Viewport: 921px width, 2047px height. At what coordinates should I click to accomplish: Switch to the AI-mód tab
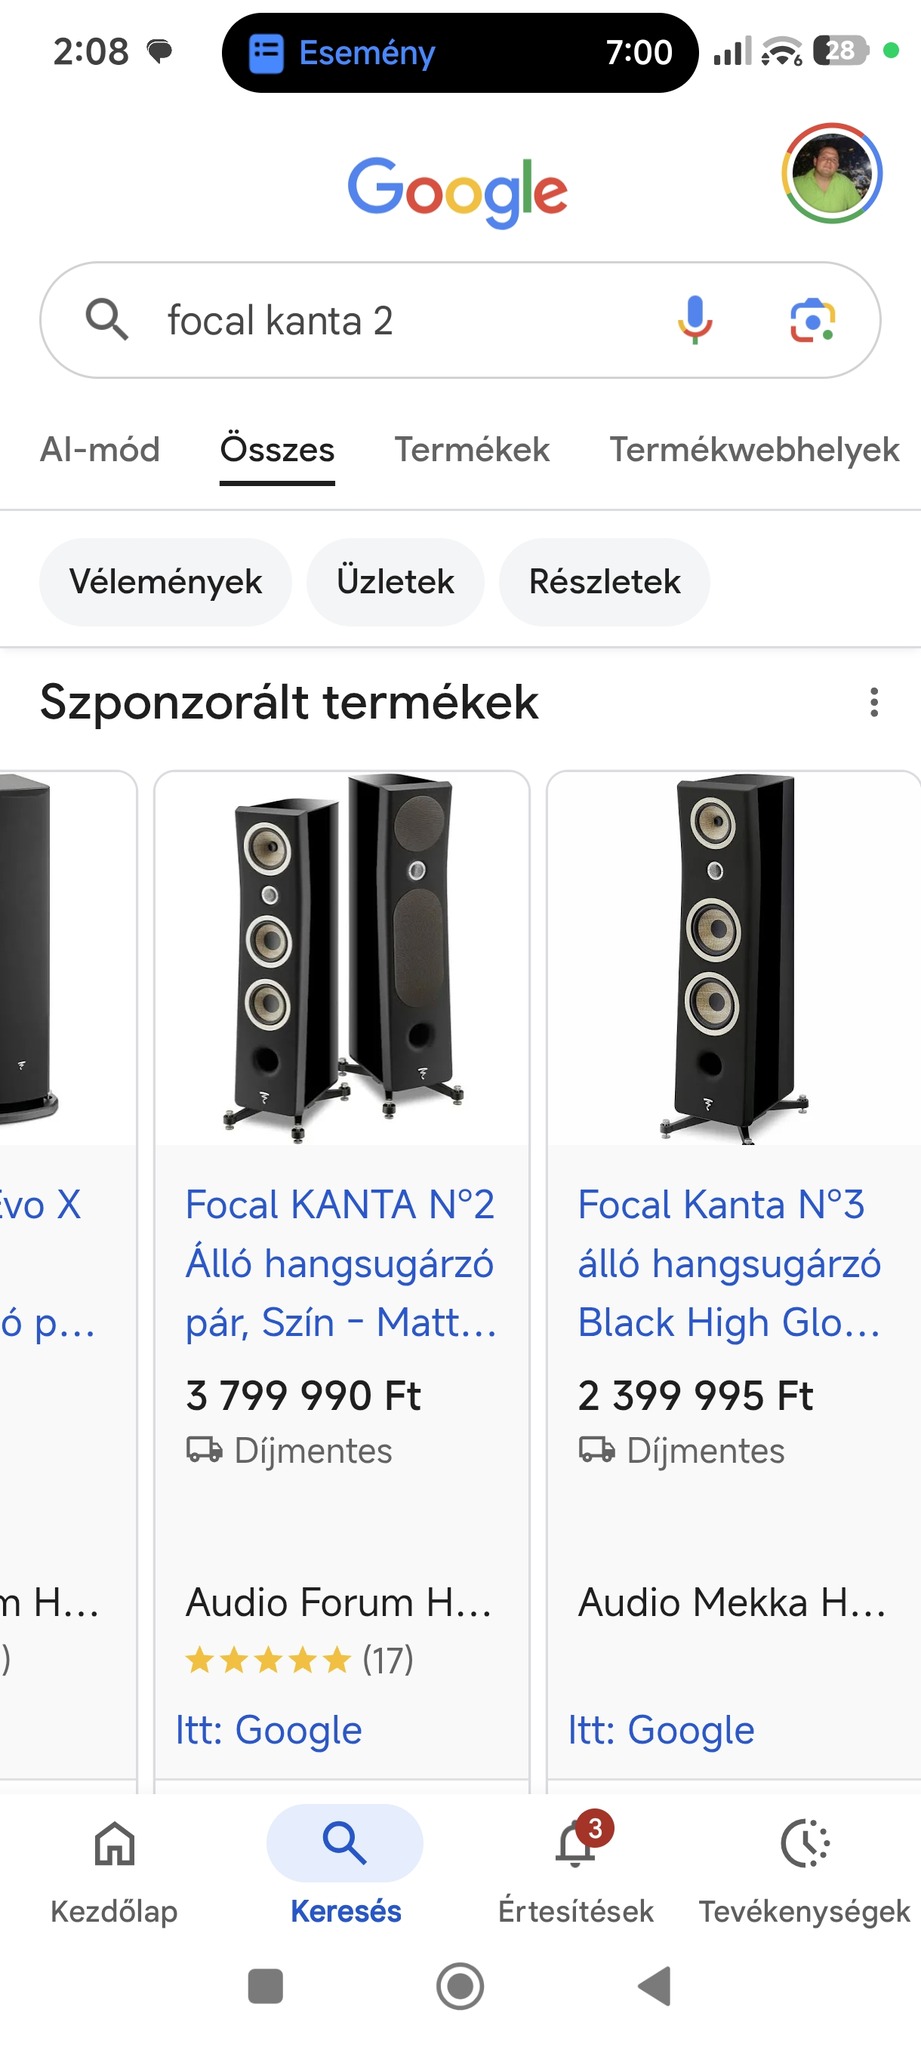pos(100,450)
